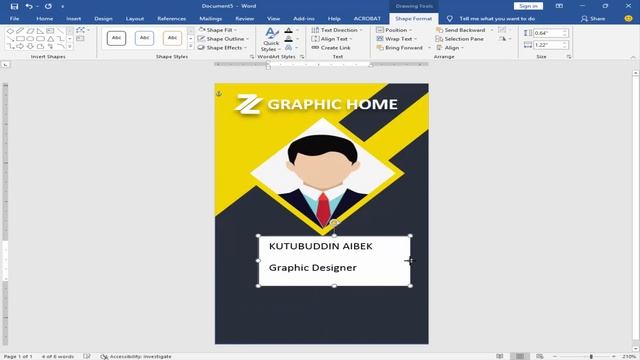The height and width of the screenshot is (360, 640).
Task: Expand the Shape Styles gallery
Action: (x=191, y=47)
